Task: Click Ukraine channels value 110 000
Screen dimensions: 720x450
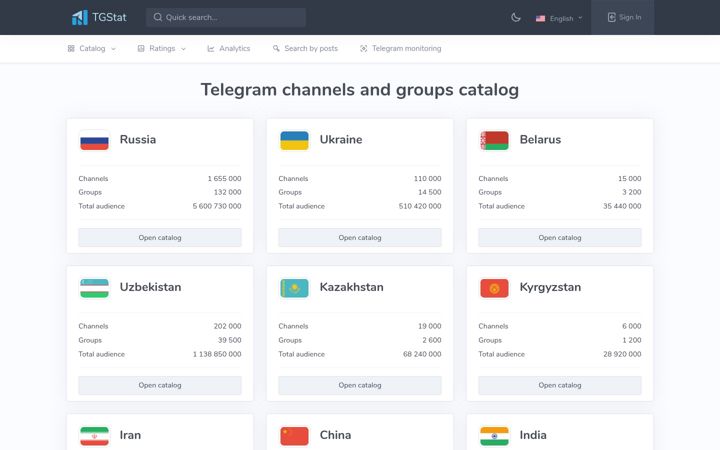Action: pos(427,179)
